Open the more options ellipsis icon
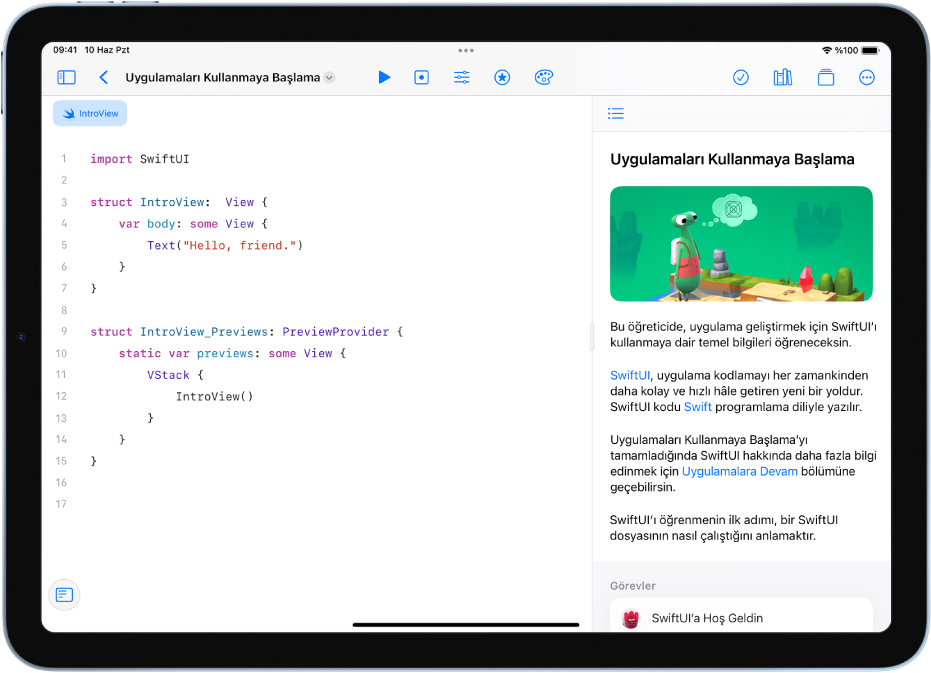The width and height of the screenshot is (931, 673). [x=866, y=77]
